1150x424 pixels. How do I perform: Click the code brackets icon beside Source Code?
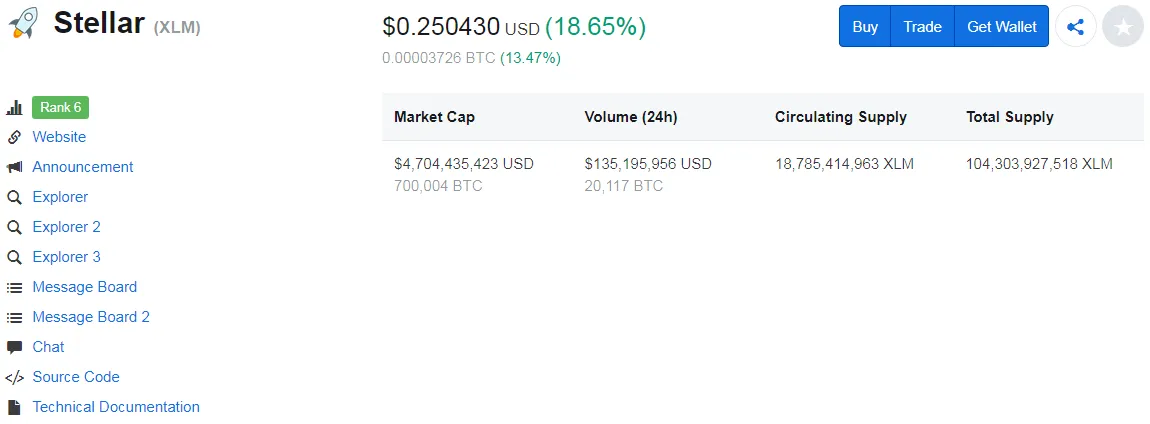[14, 378]
